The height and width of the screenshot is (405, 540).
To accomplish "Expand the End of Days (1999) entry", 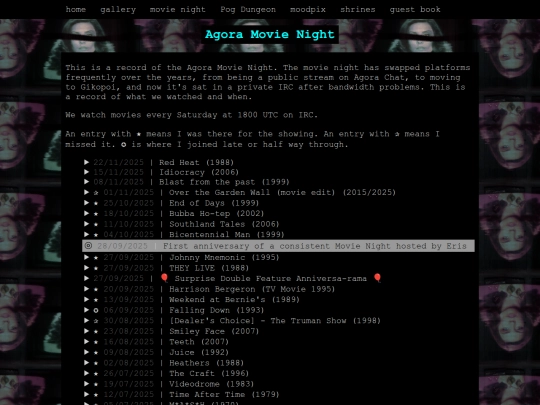I will (x=87, y=203).
